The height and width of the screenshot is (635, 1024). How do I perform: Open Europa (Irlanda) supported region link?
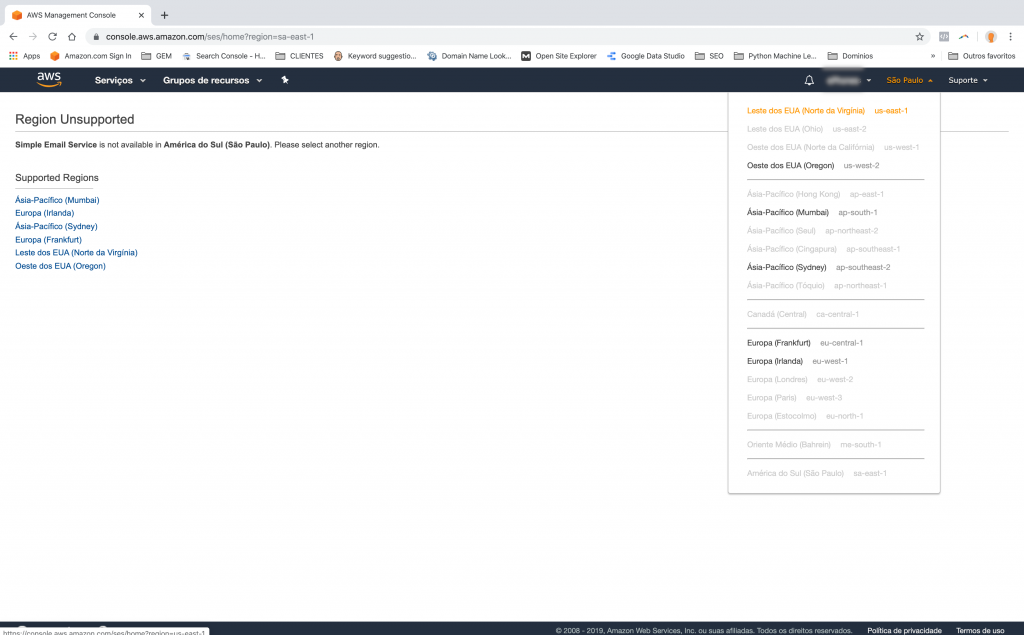(44, 213)
